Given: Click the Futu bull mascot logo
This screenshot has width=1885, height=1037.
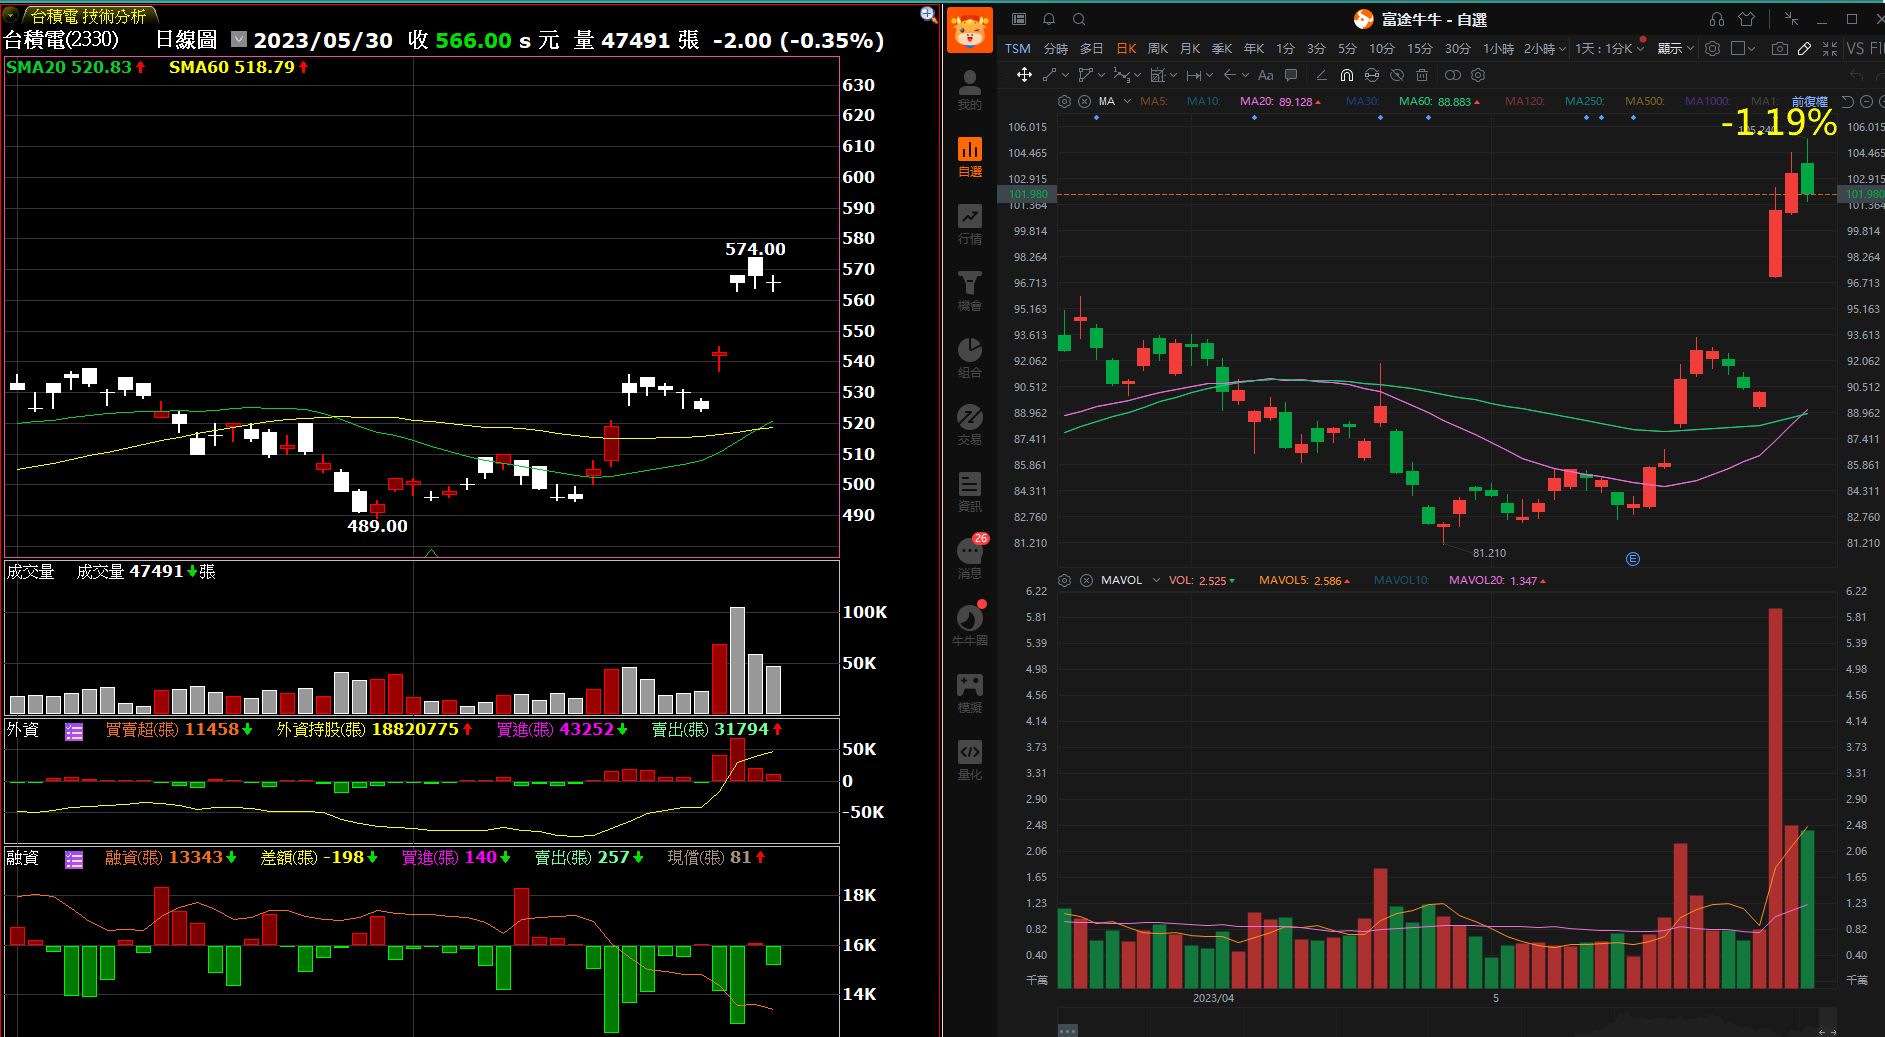Looking at the screenshot, I should (969, 30).
